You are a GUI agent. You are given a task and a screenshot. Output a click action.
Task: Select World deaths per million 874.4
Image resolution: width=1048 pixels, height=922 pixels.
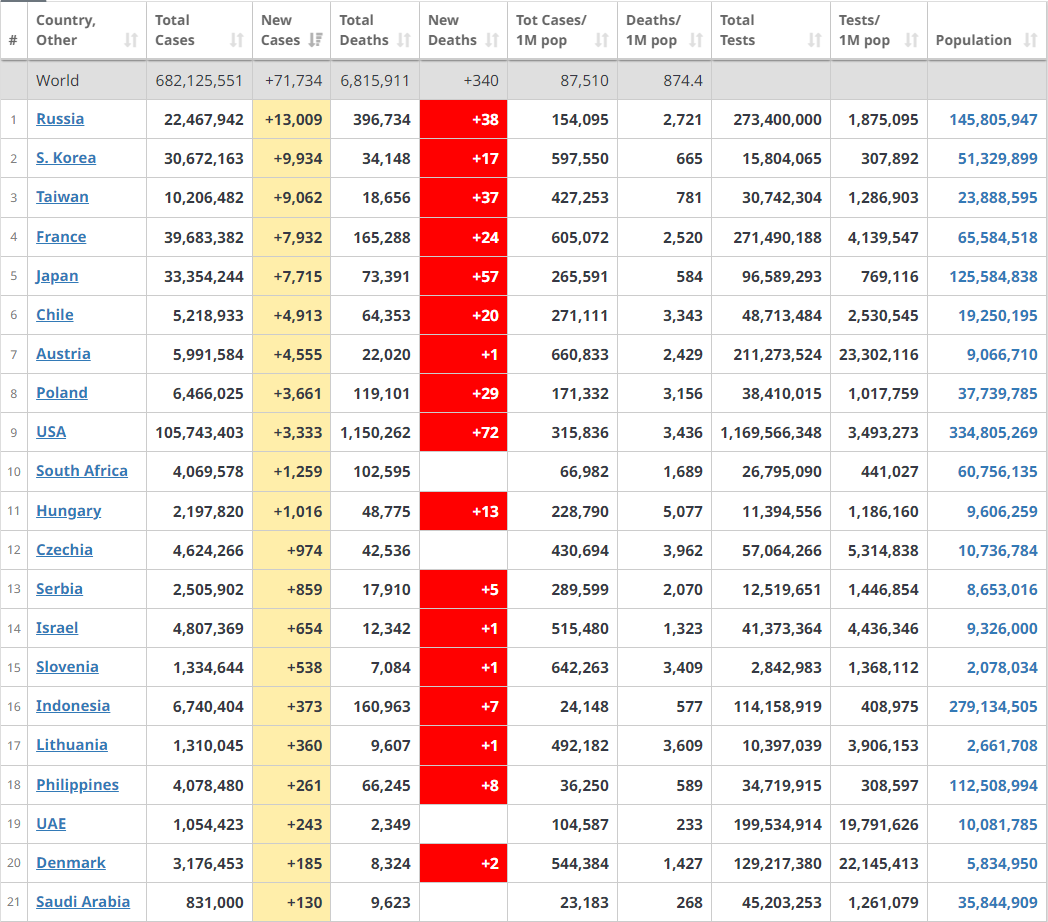pyautogui.click(x=682, y=81)
